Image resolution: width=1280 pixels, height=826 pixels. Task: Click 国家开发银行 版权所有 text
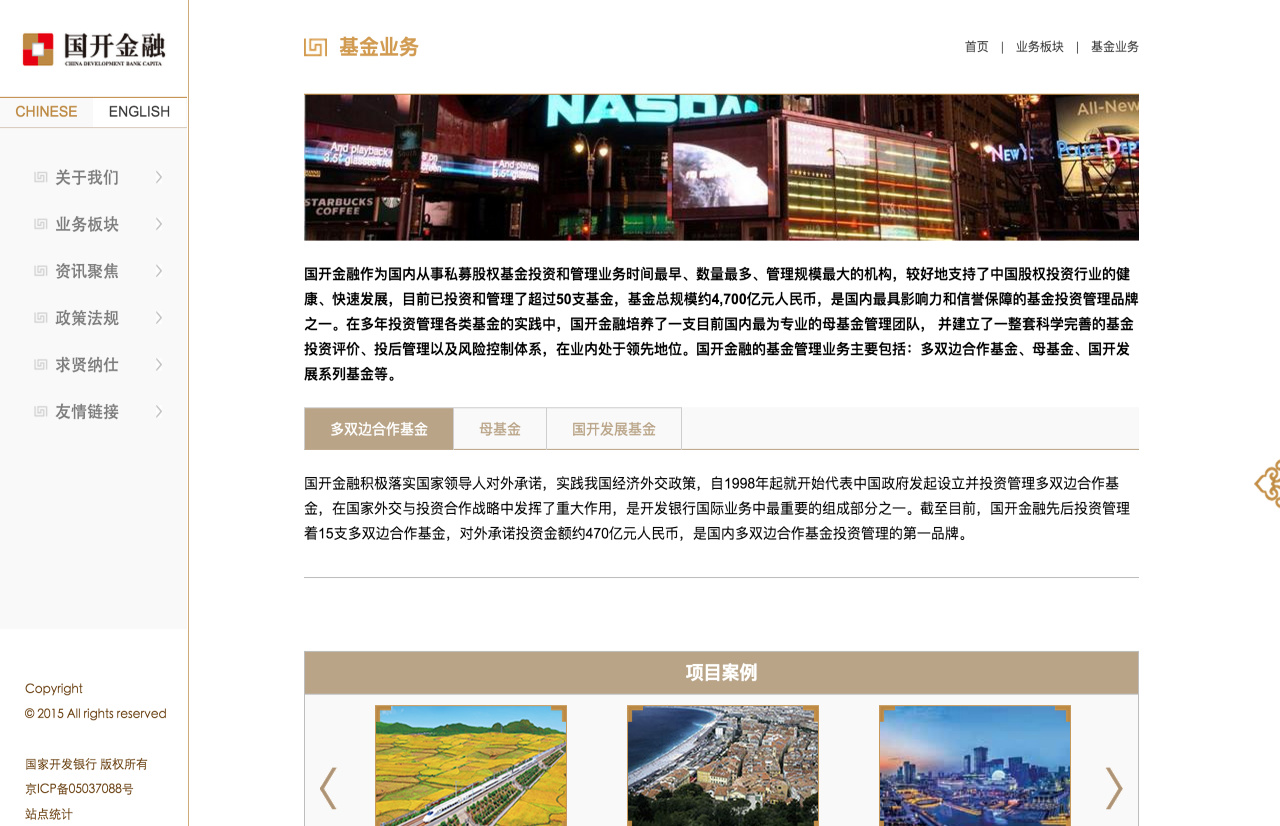tap(86, 764)
